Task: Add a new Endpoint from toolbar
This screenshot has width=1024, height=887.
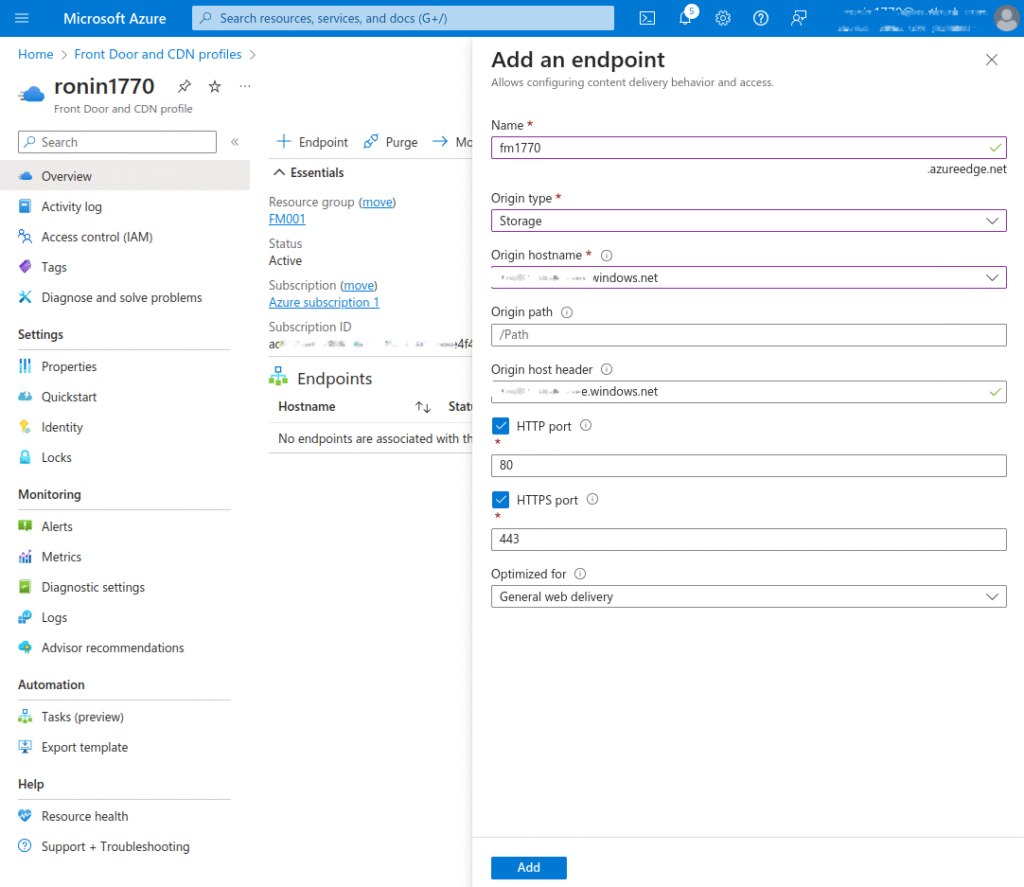Action: (312, 142)
